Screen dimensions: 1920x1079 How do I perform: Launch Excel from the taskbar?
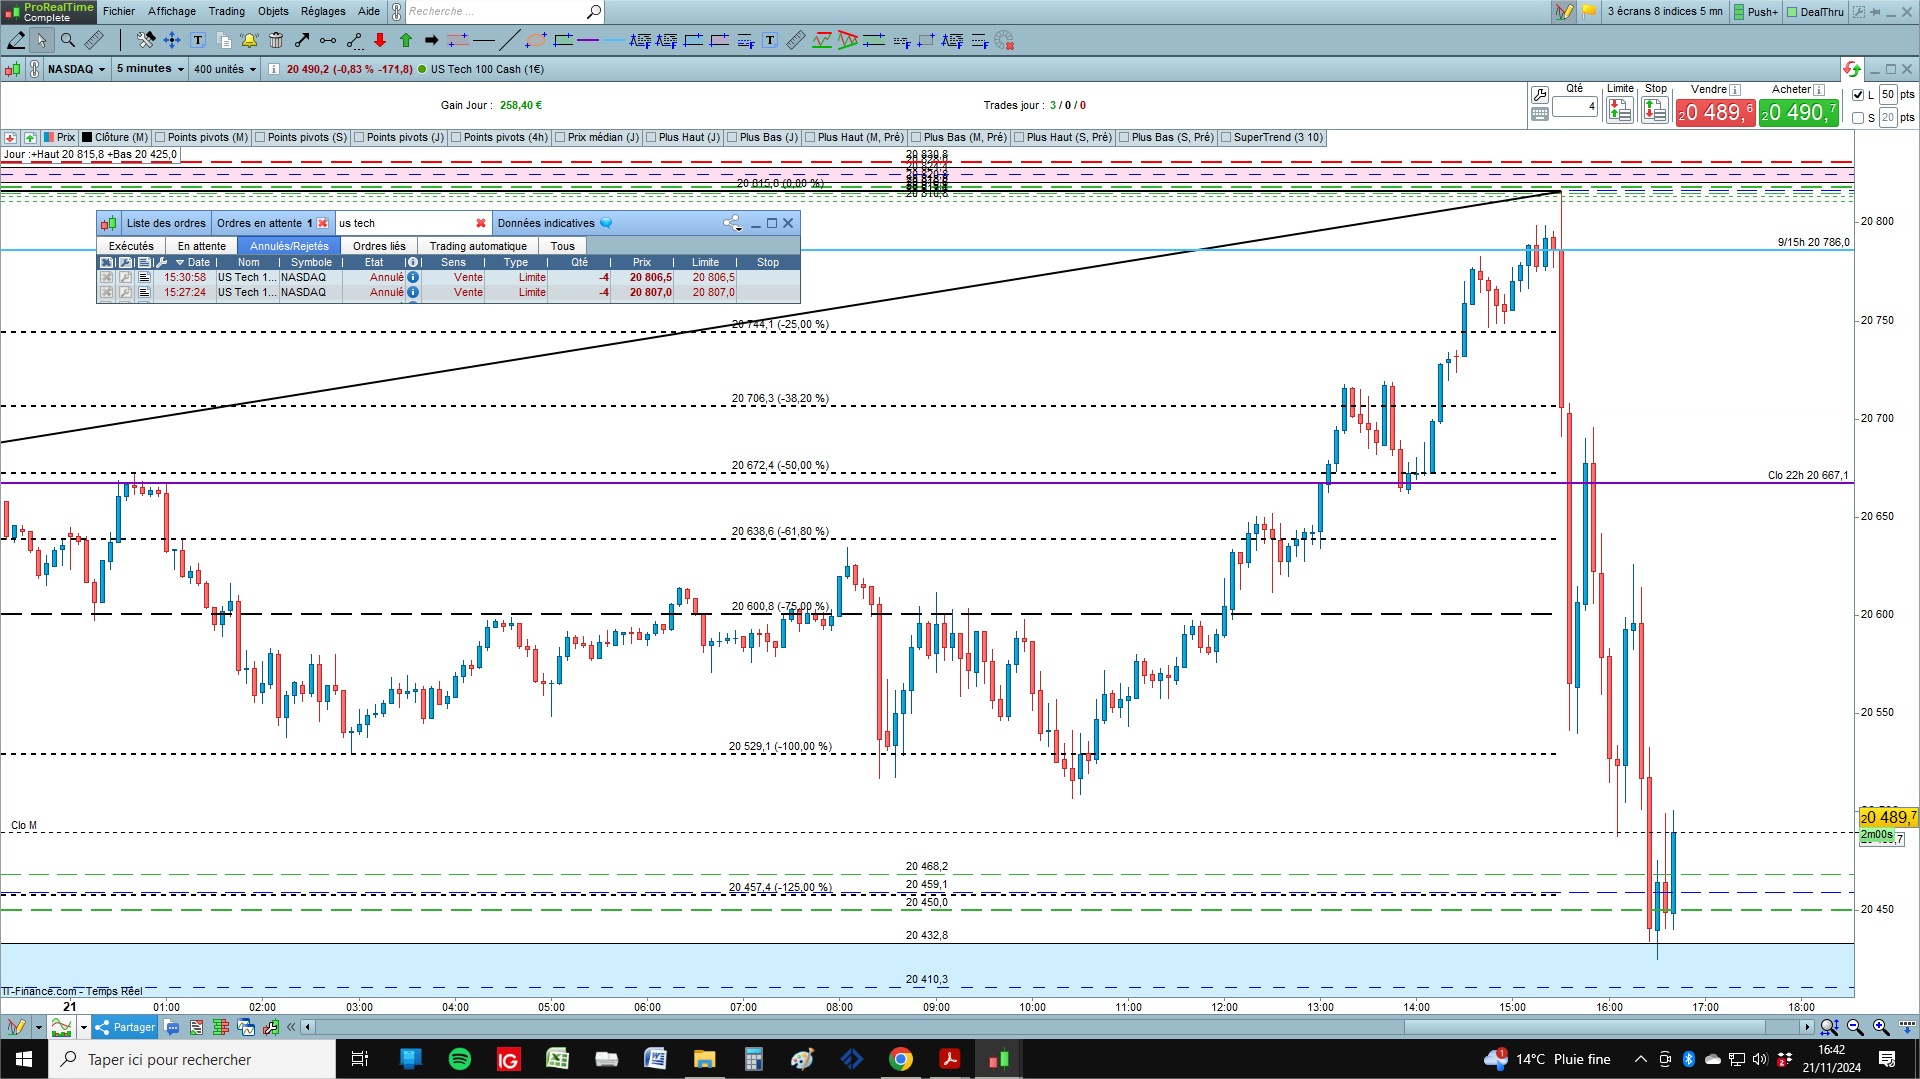557,1059
